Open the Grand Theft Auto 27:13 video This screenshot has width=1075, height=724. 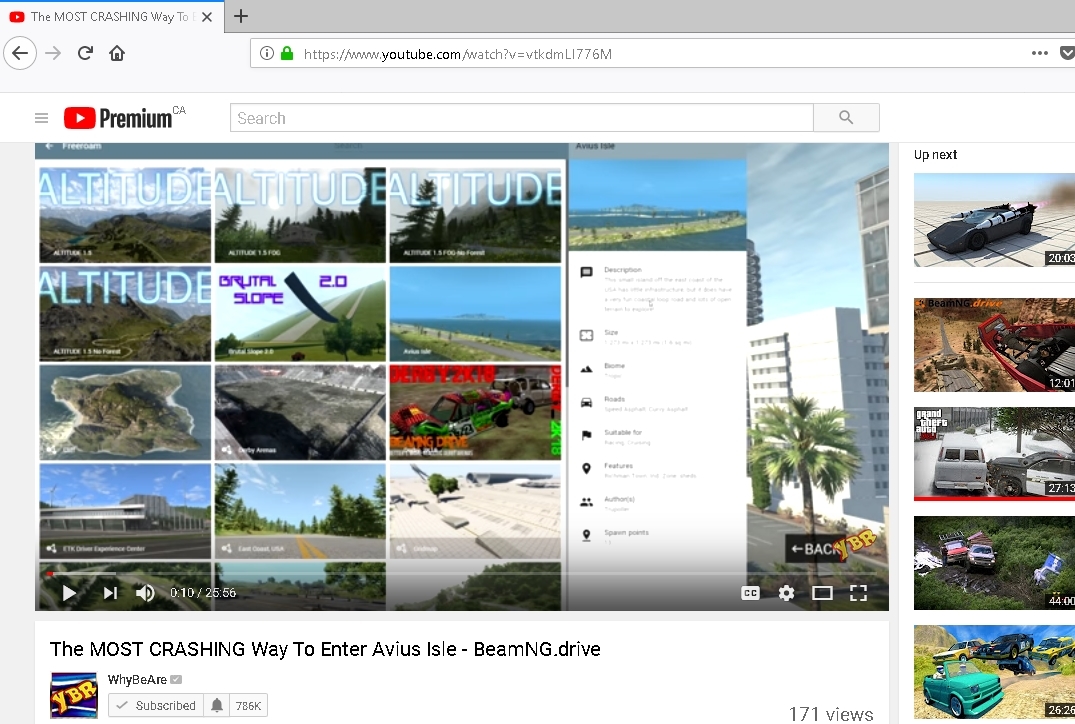coord(994,454)
